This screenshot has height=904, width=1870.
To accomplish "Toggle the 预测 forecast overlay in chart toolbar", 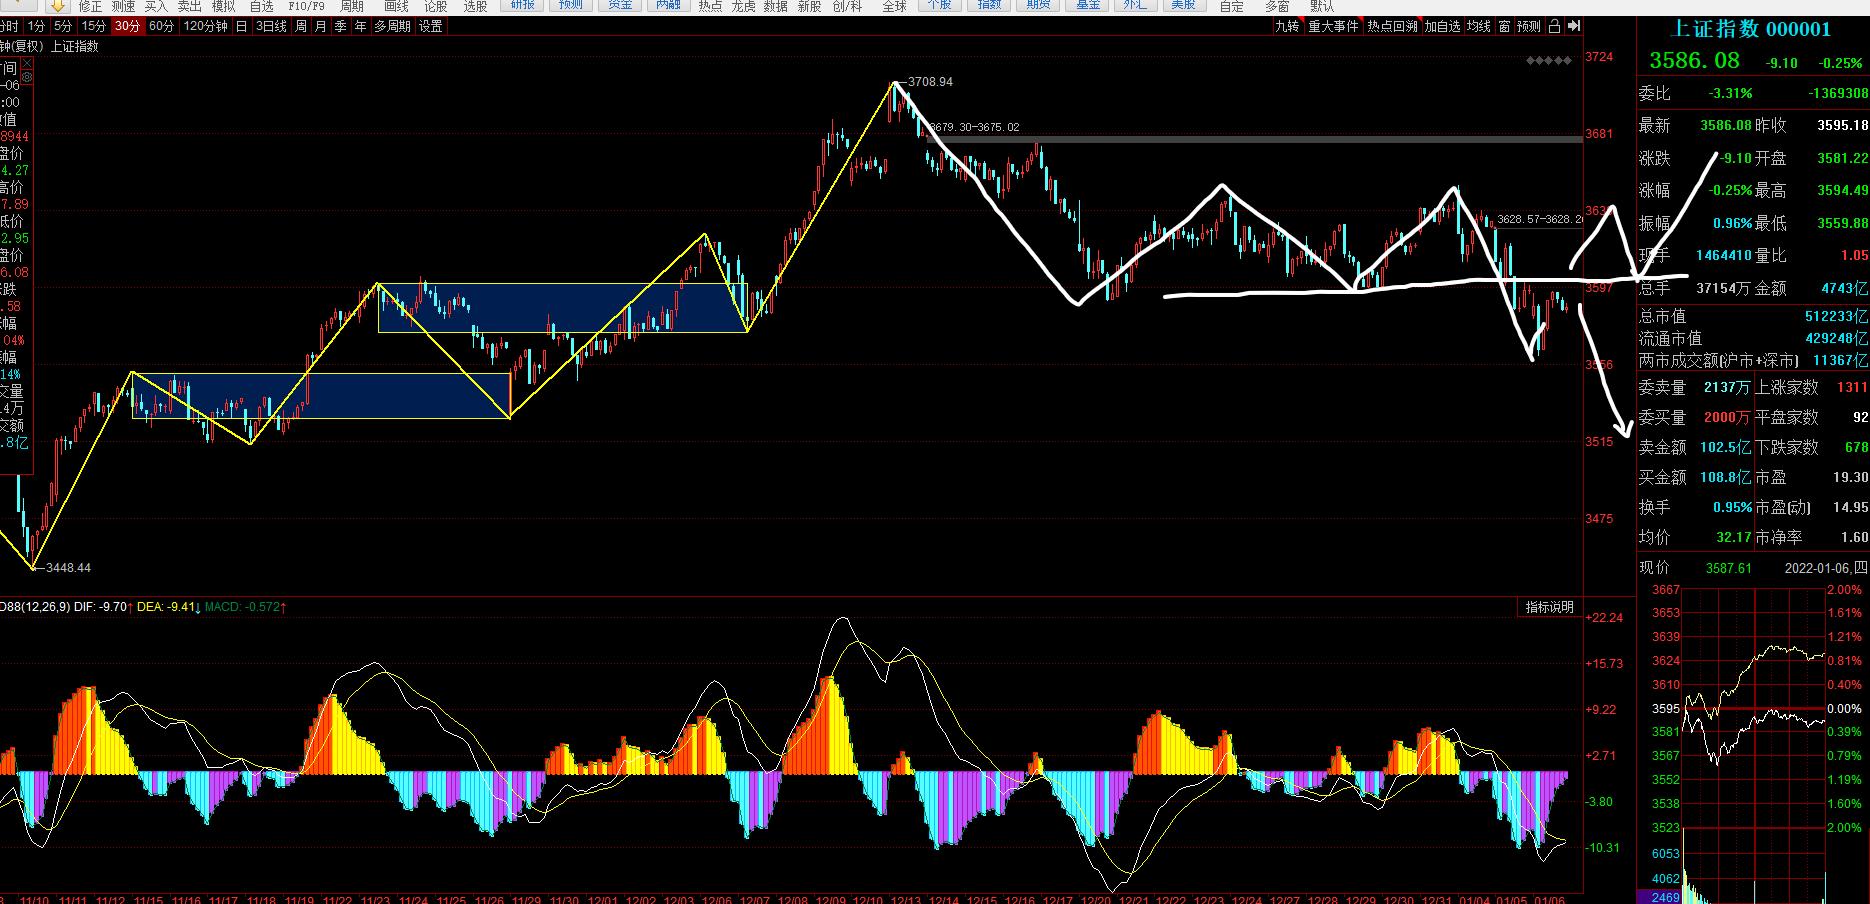I will tap(1528, 27).
